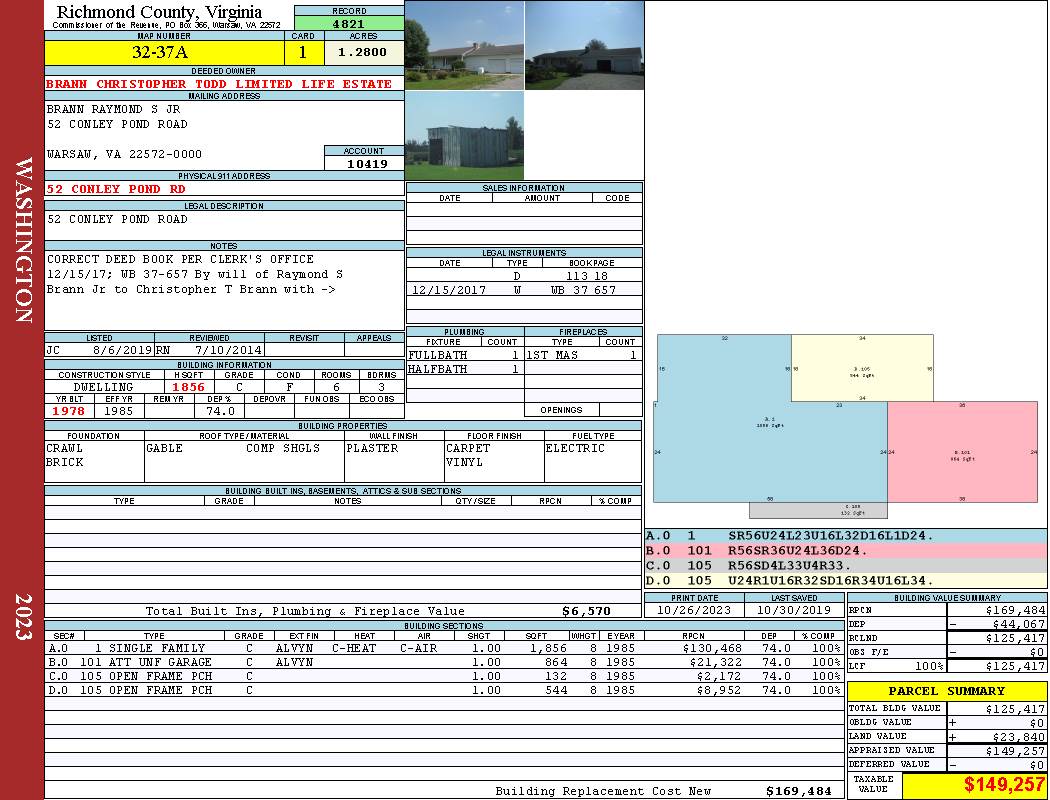Select the B.0 101 pink legend row
The image size is (1050, 800).
845,550
